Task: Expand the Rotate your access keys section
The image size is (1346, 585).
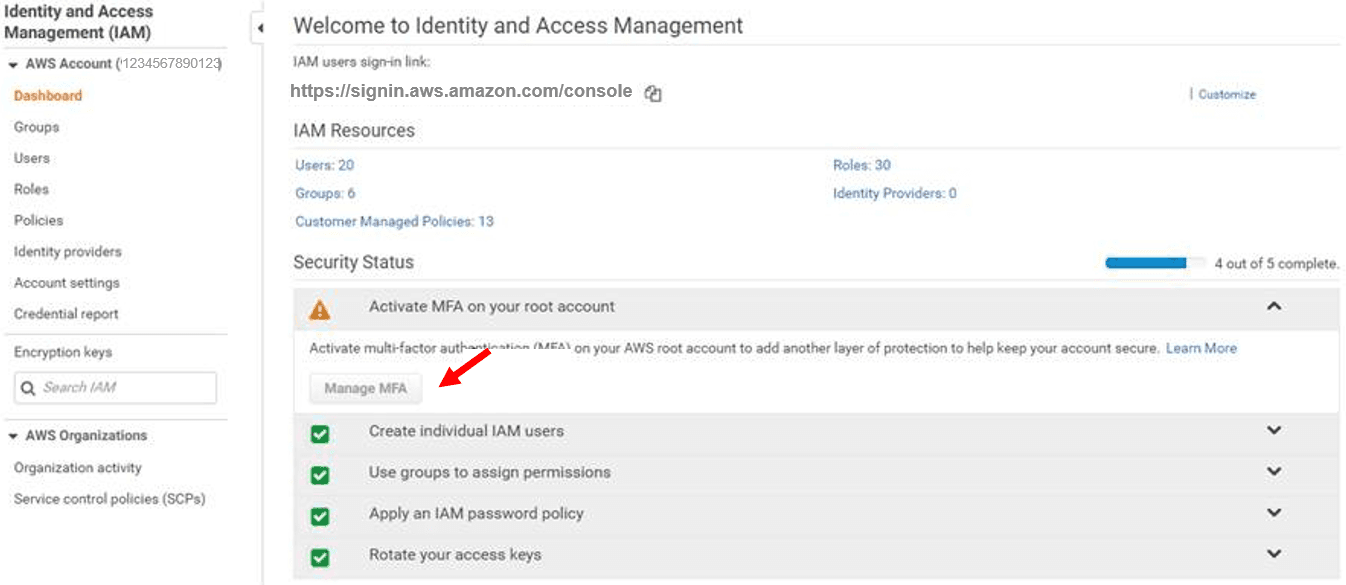Action: pos(1274,553)
